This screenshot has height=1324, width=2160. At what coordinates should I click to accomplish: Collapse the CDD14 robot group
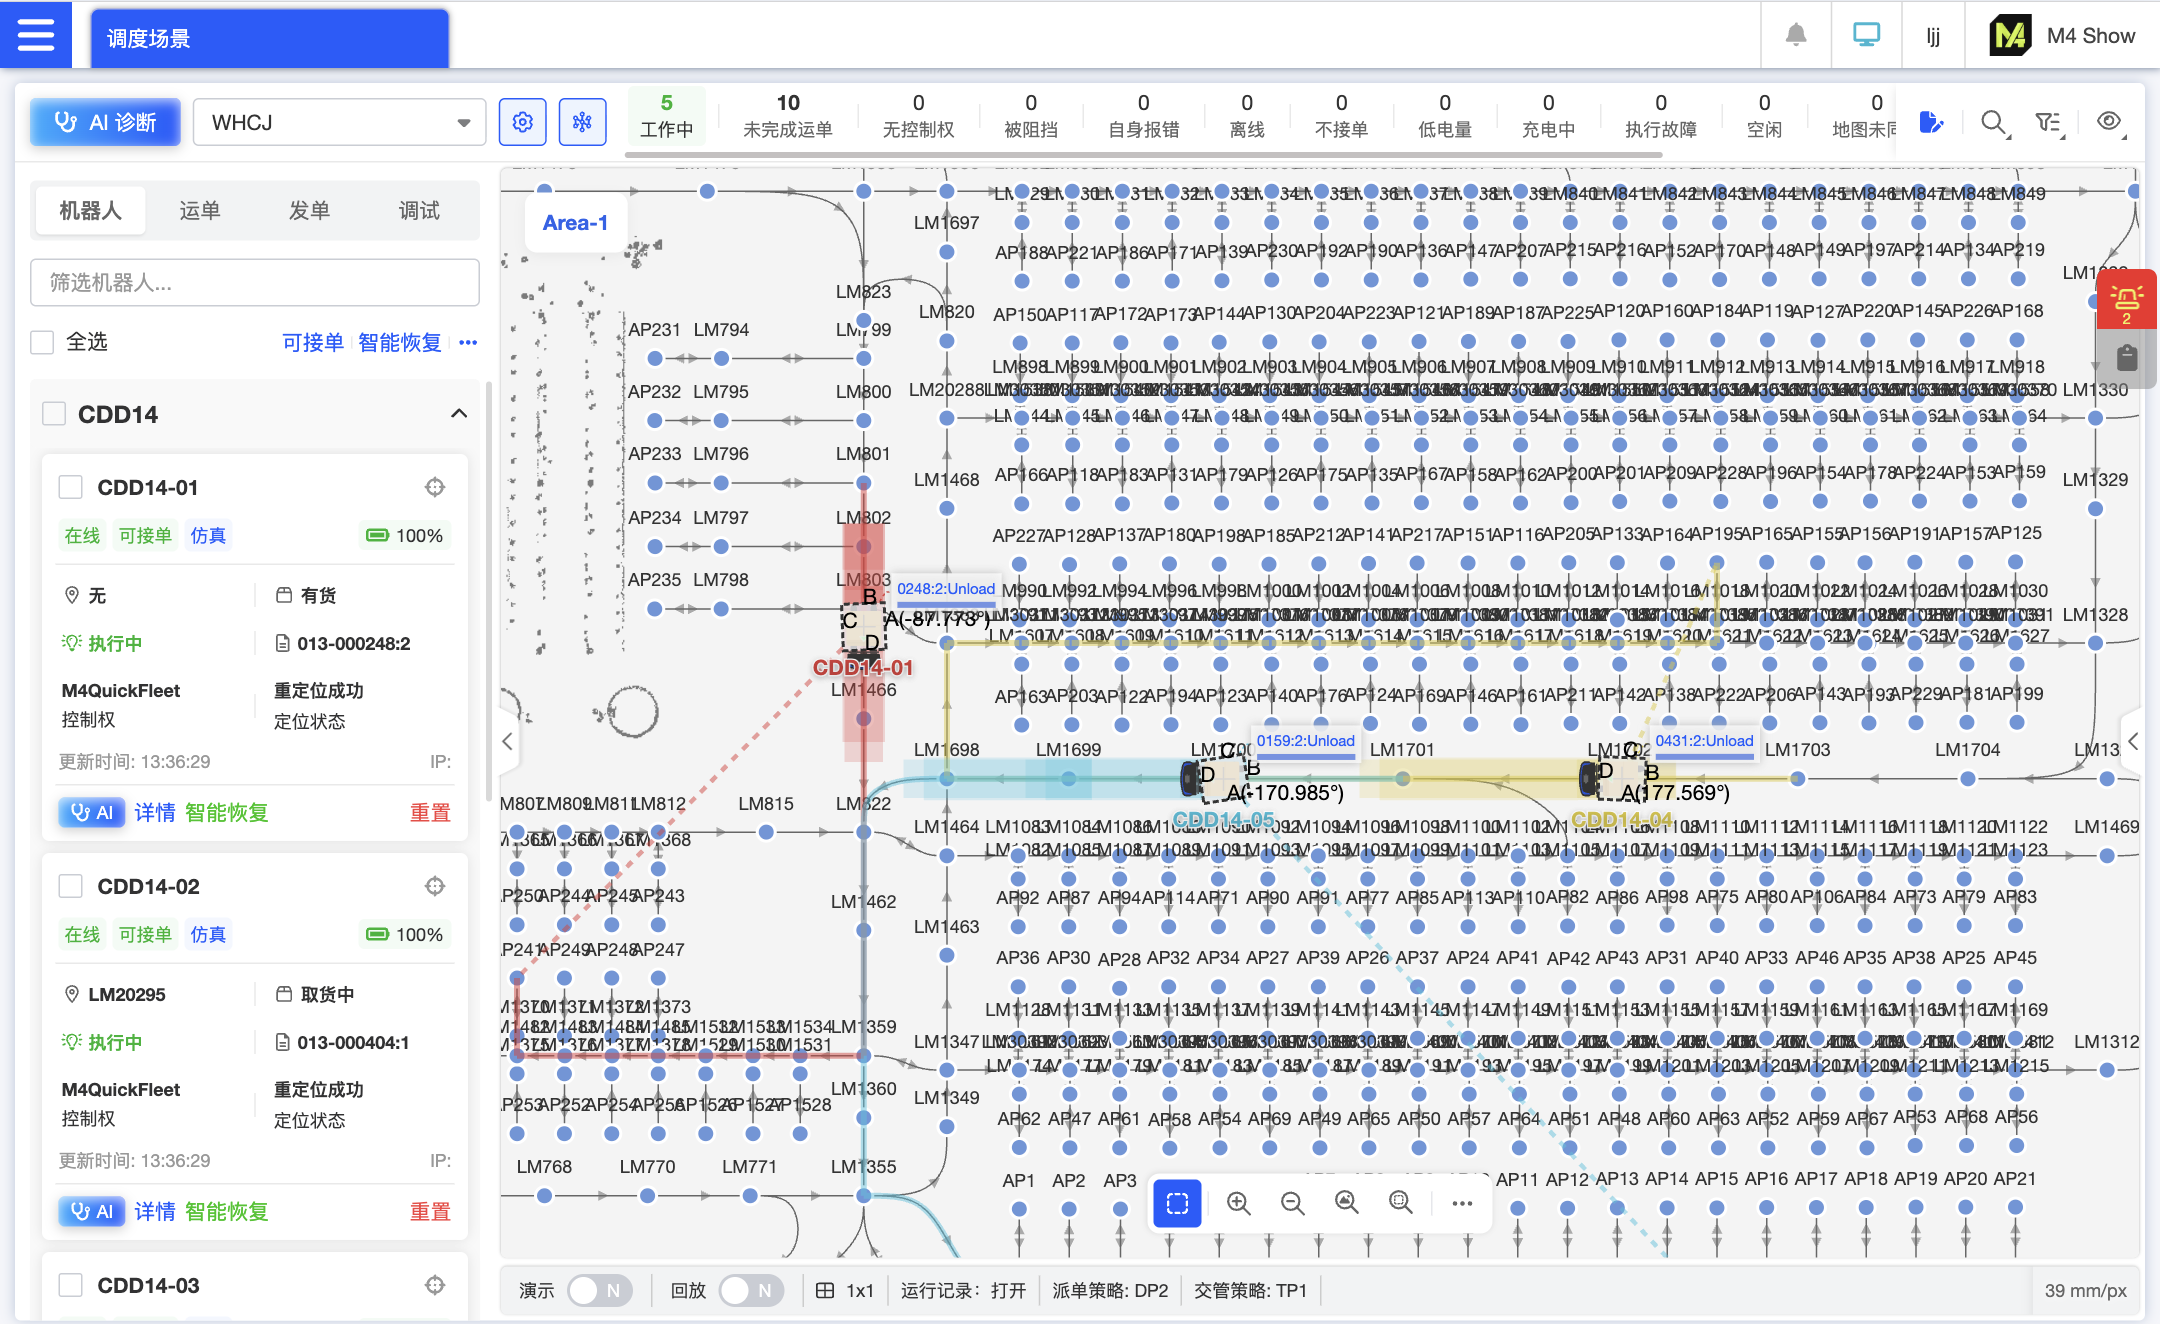point(459,414)
